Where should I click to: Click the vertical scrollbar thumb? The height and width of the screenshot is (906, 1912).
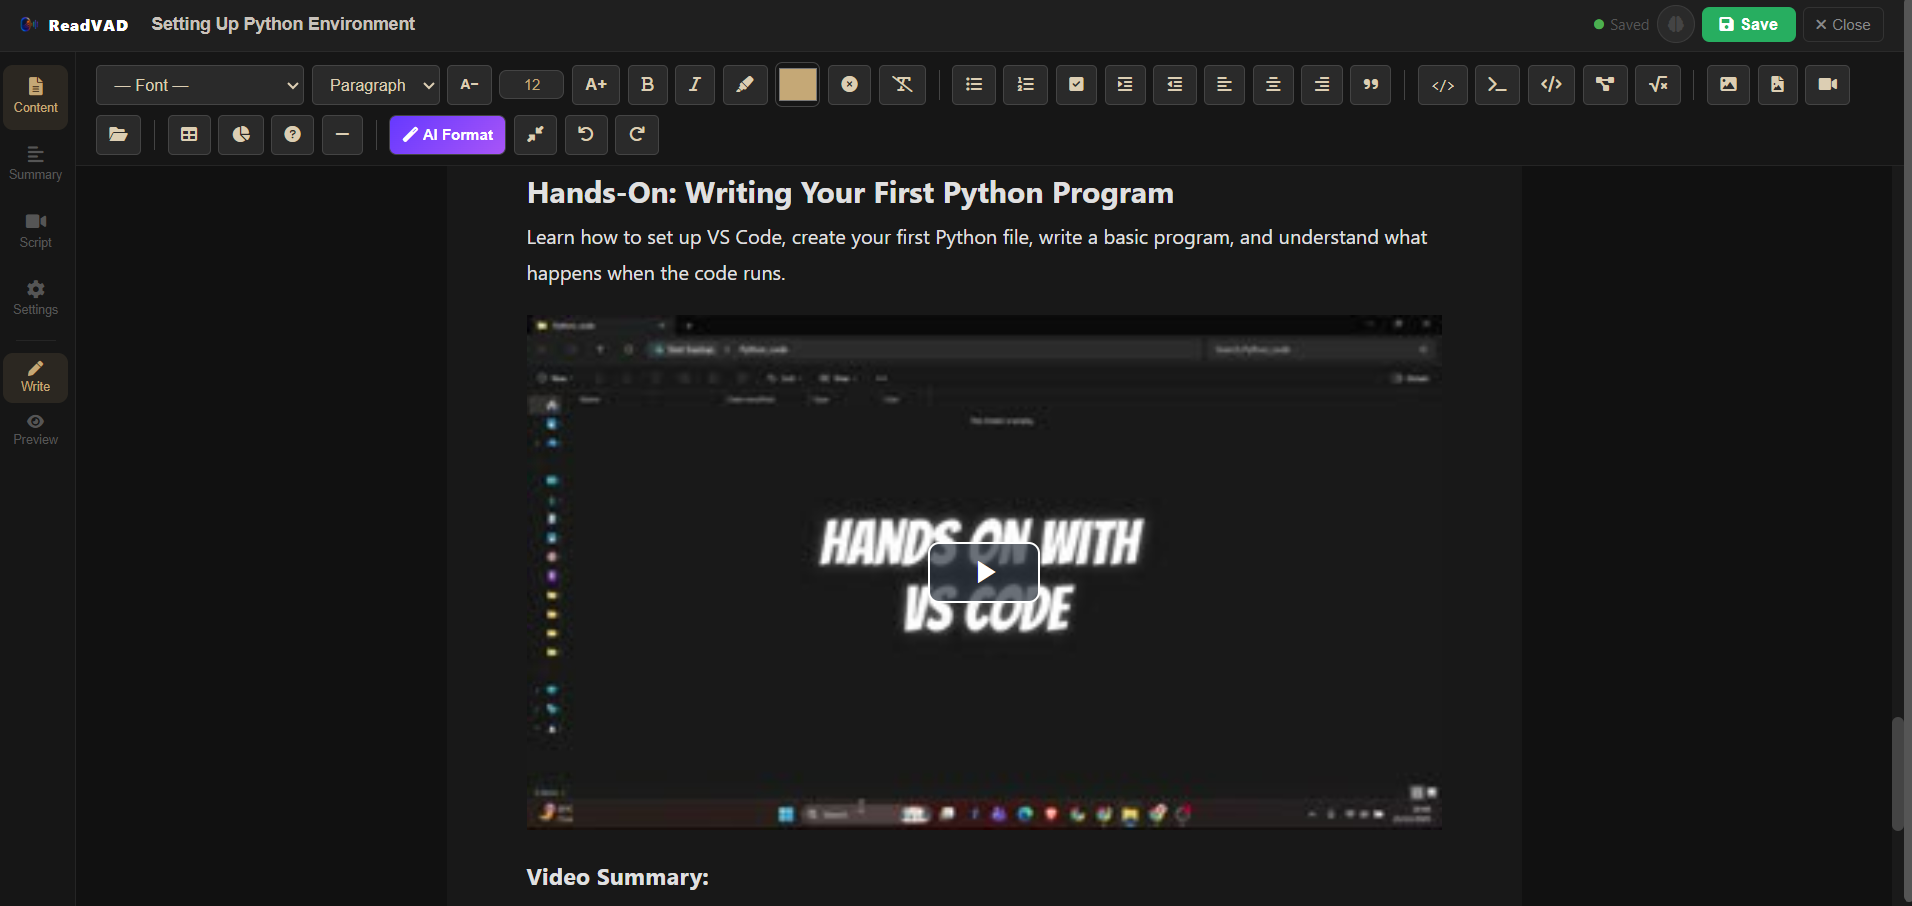[1897, 773]
